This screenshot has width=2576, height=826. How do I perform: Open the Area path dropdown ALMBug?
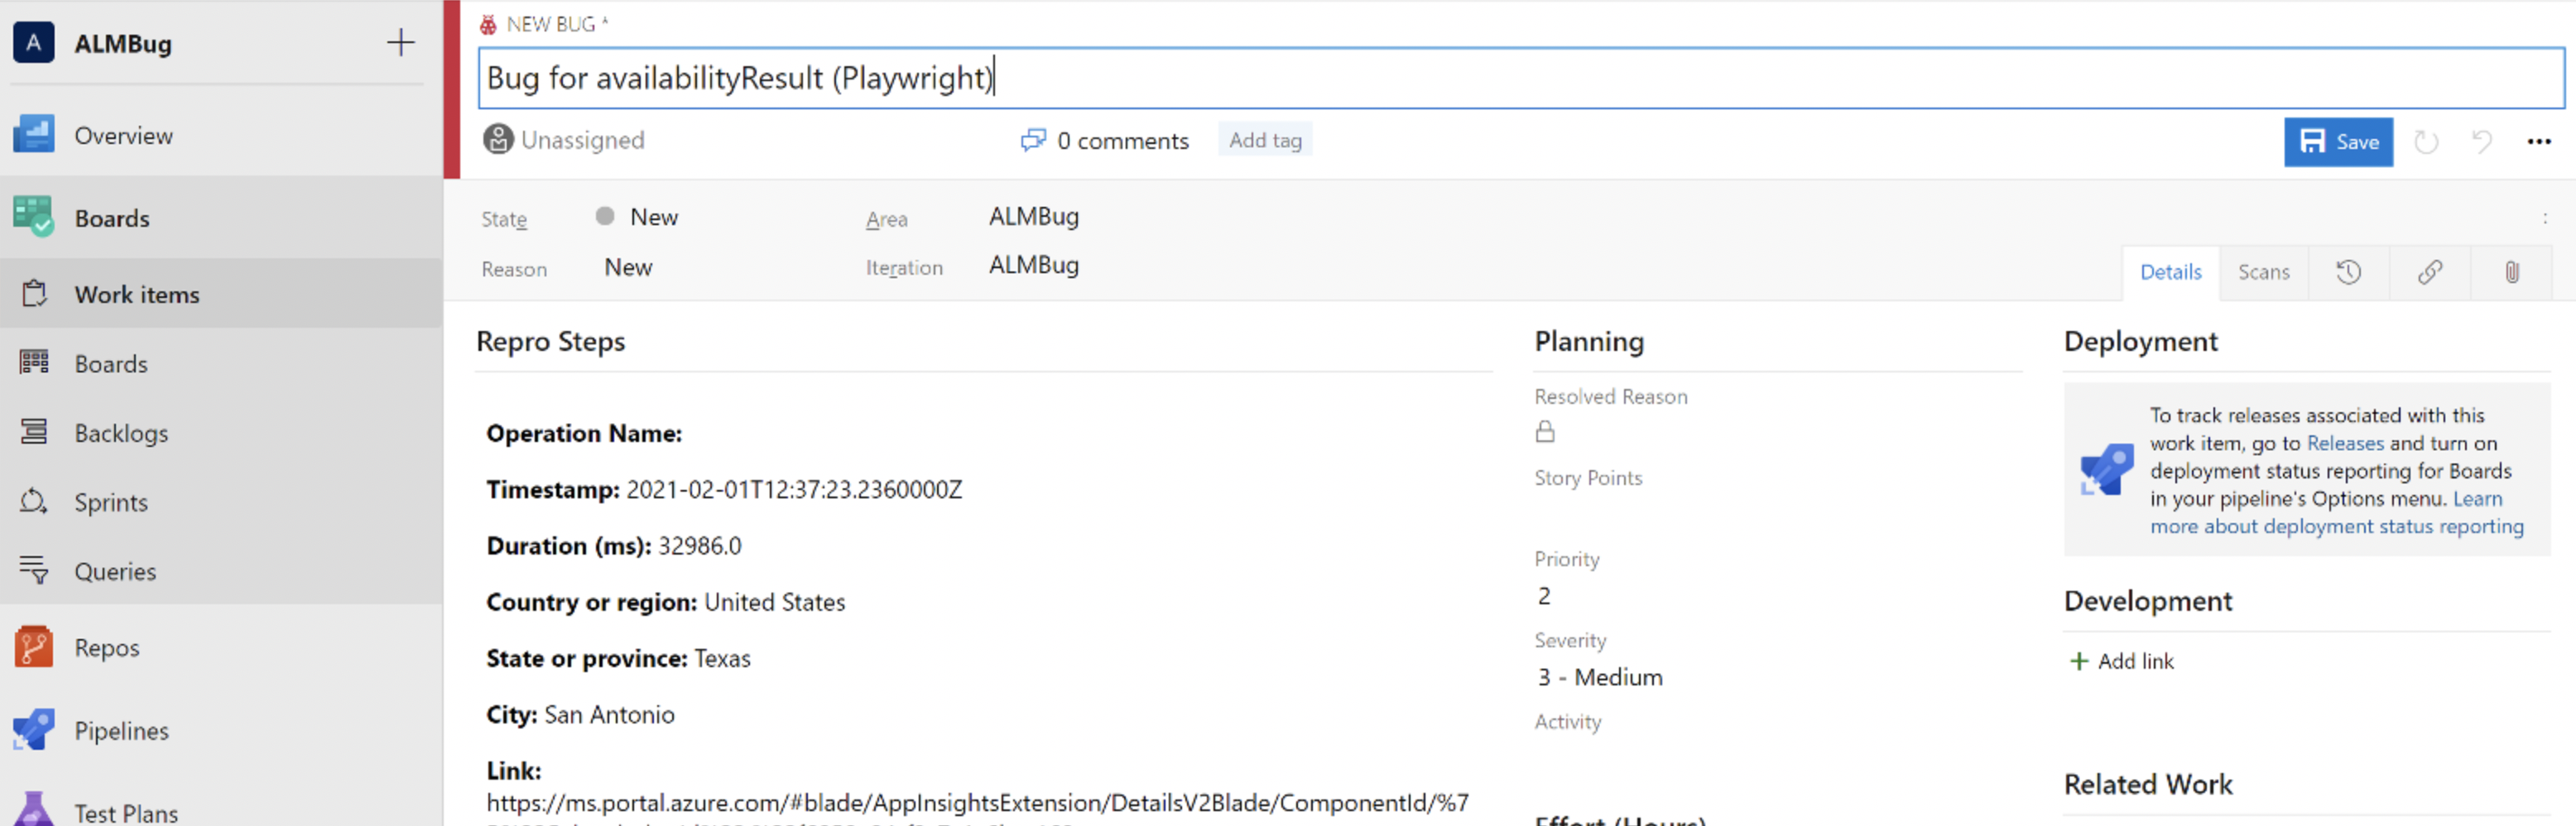click(x=1033, y=216)
